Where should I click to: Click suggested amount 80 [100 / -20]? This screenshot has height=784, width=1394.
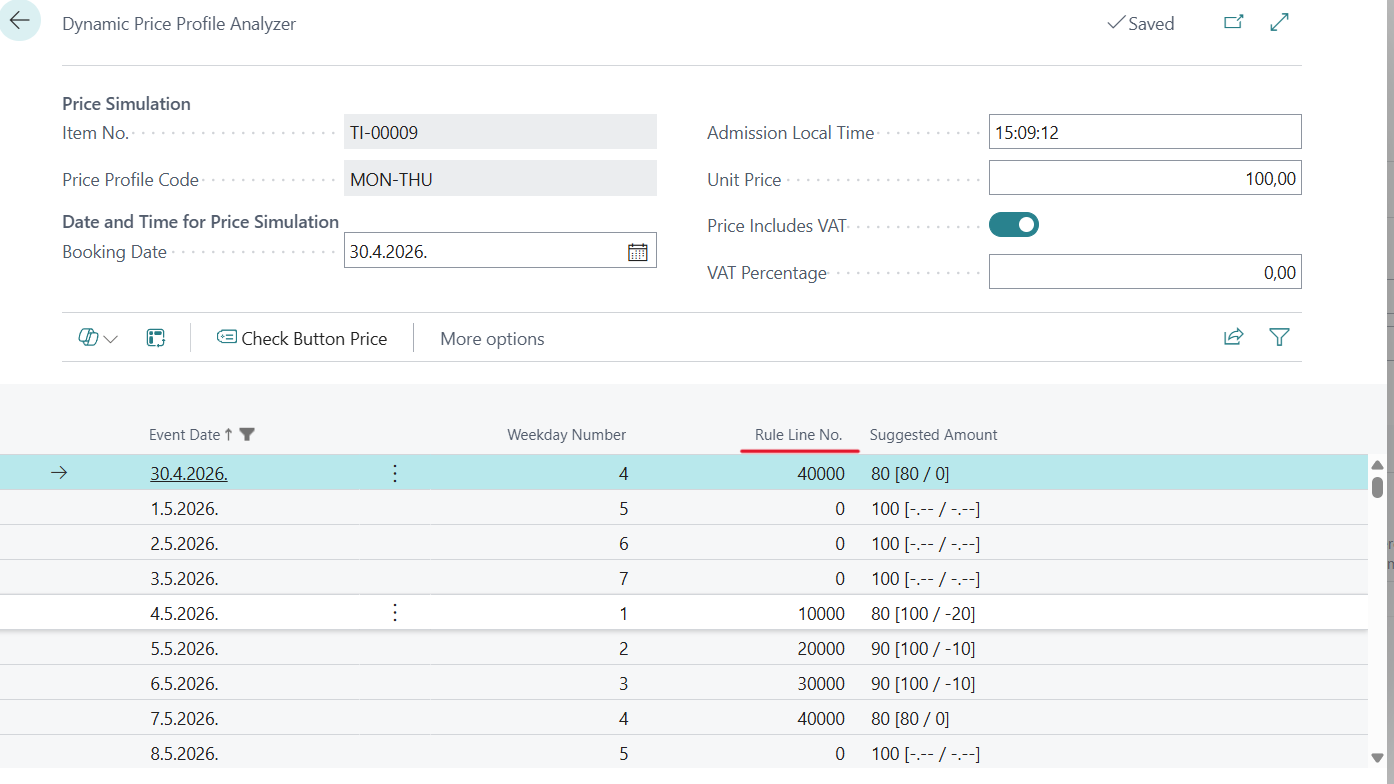(x=923, y=613)
